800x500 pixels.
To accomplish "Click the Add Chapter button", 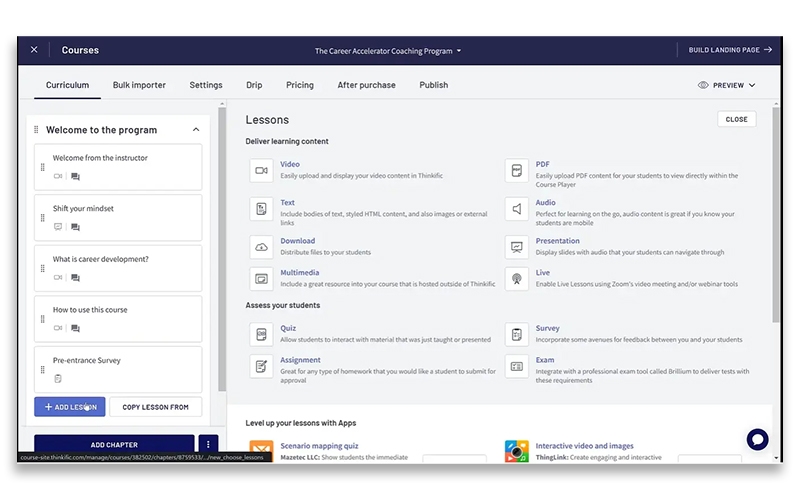I will (x=114, y=444).
